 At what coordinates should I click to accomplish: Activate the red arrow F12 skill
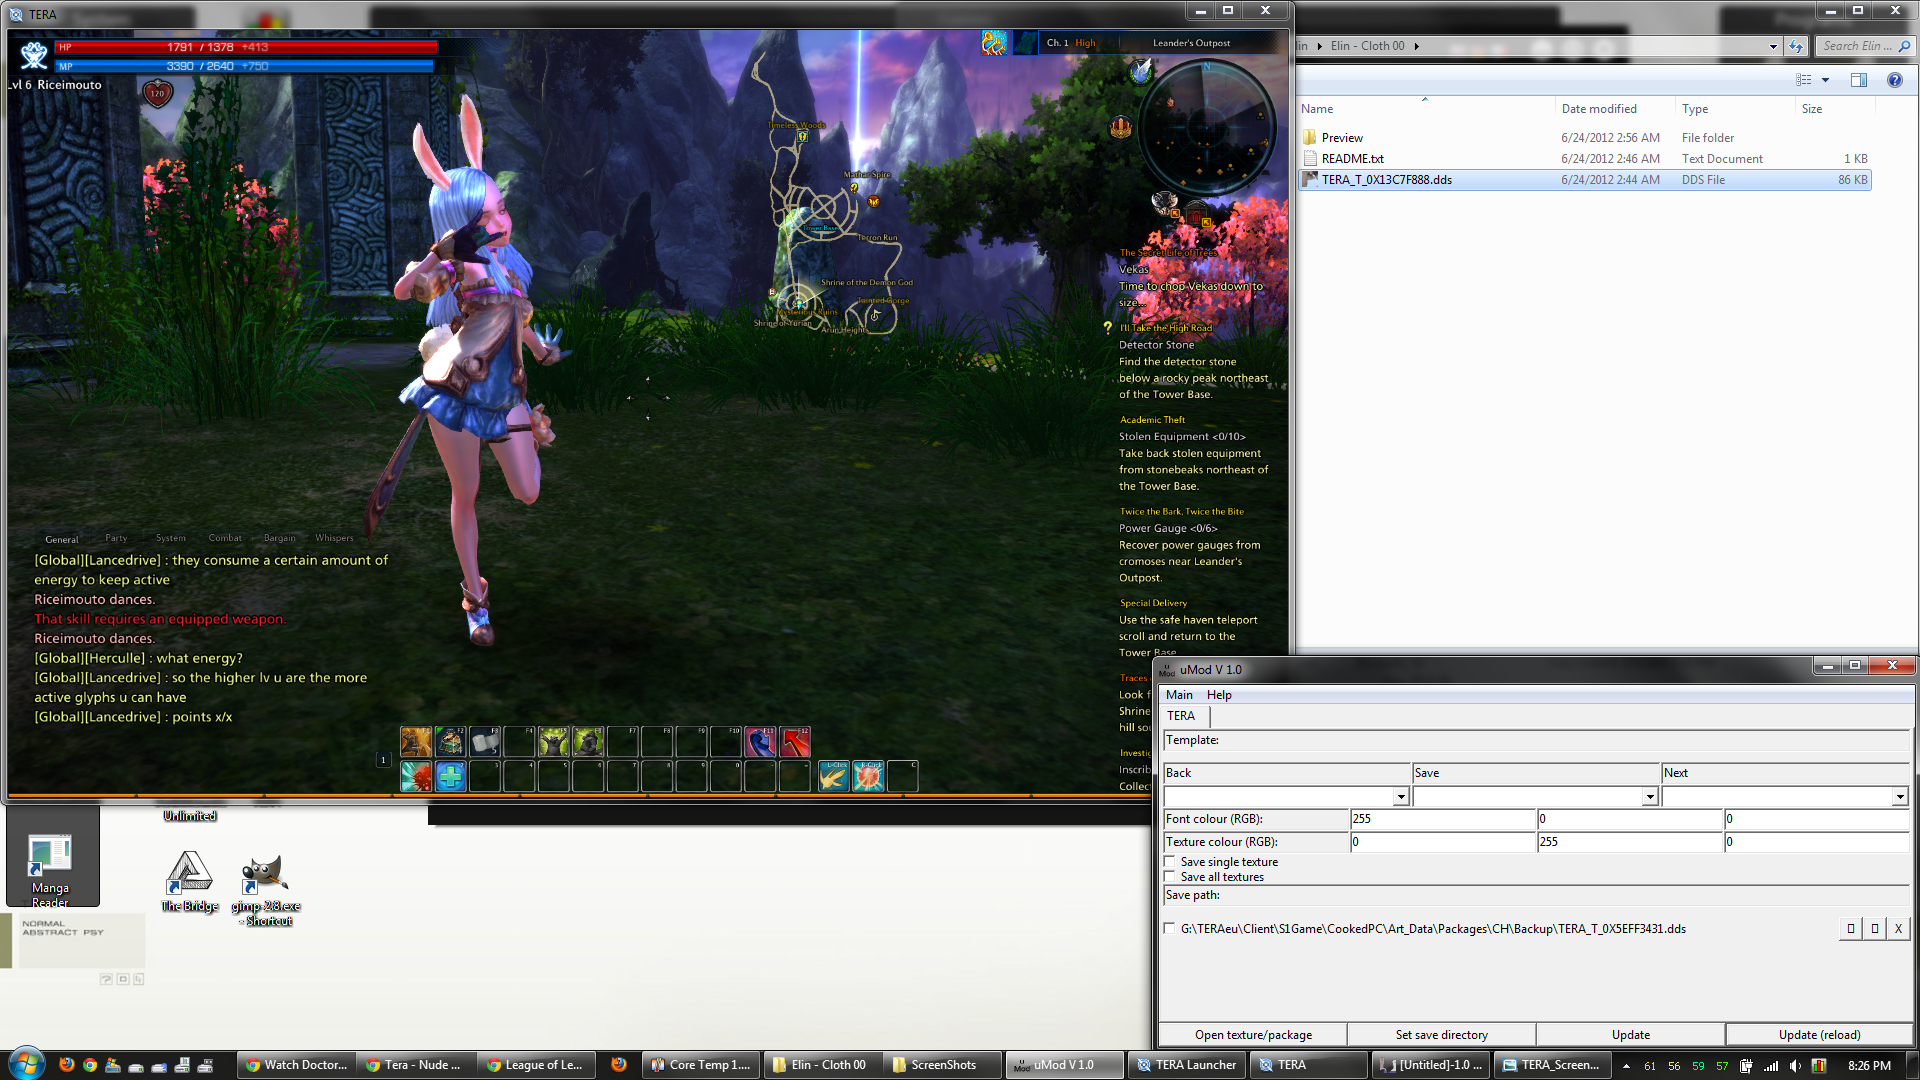click(x=795, y=741)
